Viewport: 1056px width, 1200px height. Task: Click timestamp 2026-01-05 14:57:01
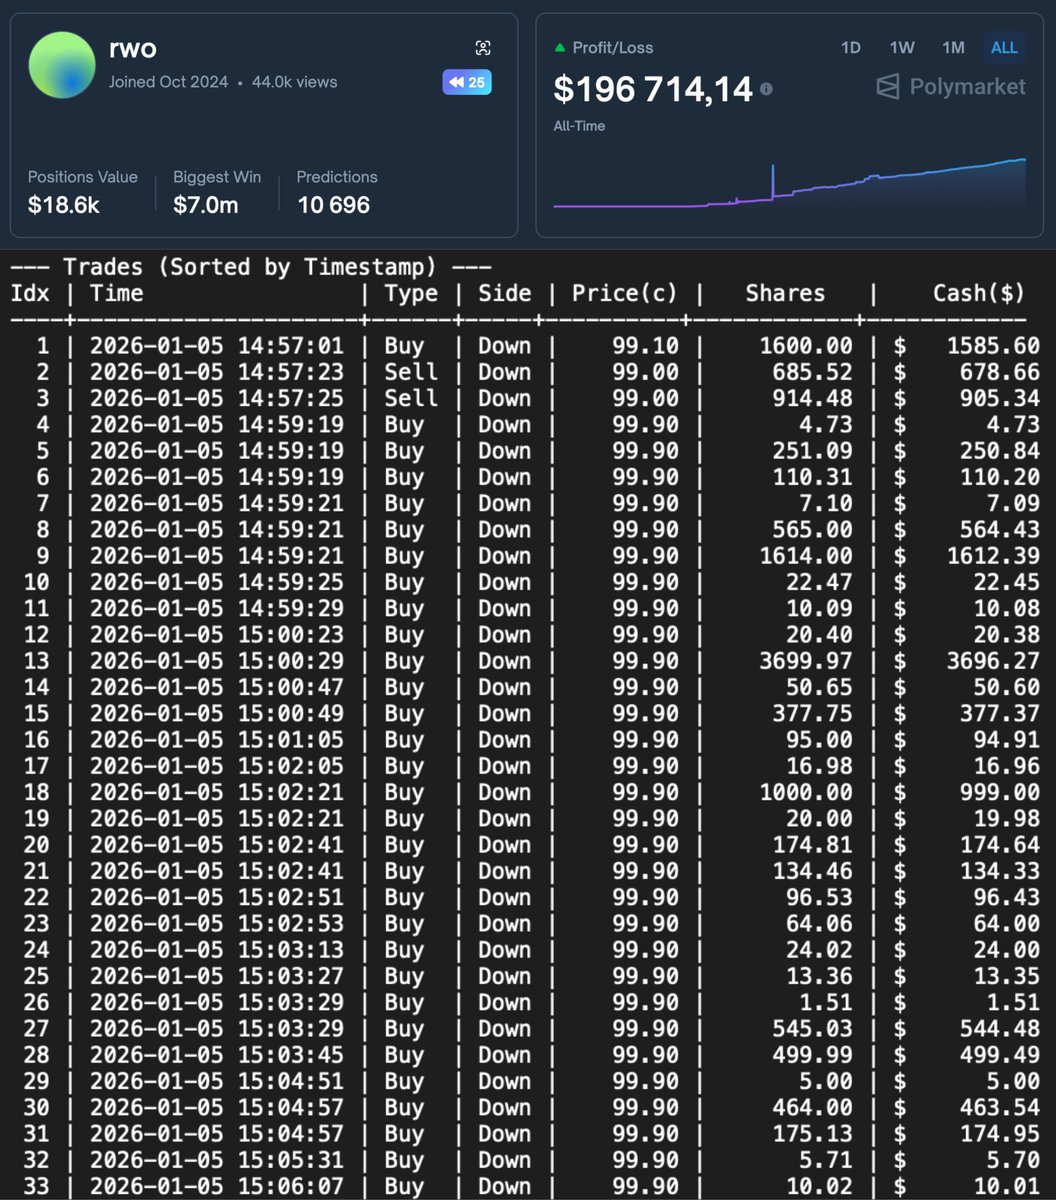point(217,346)
